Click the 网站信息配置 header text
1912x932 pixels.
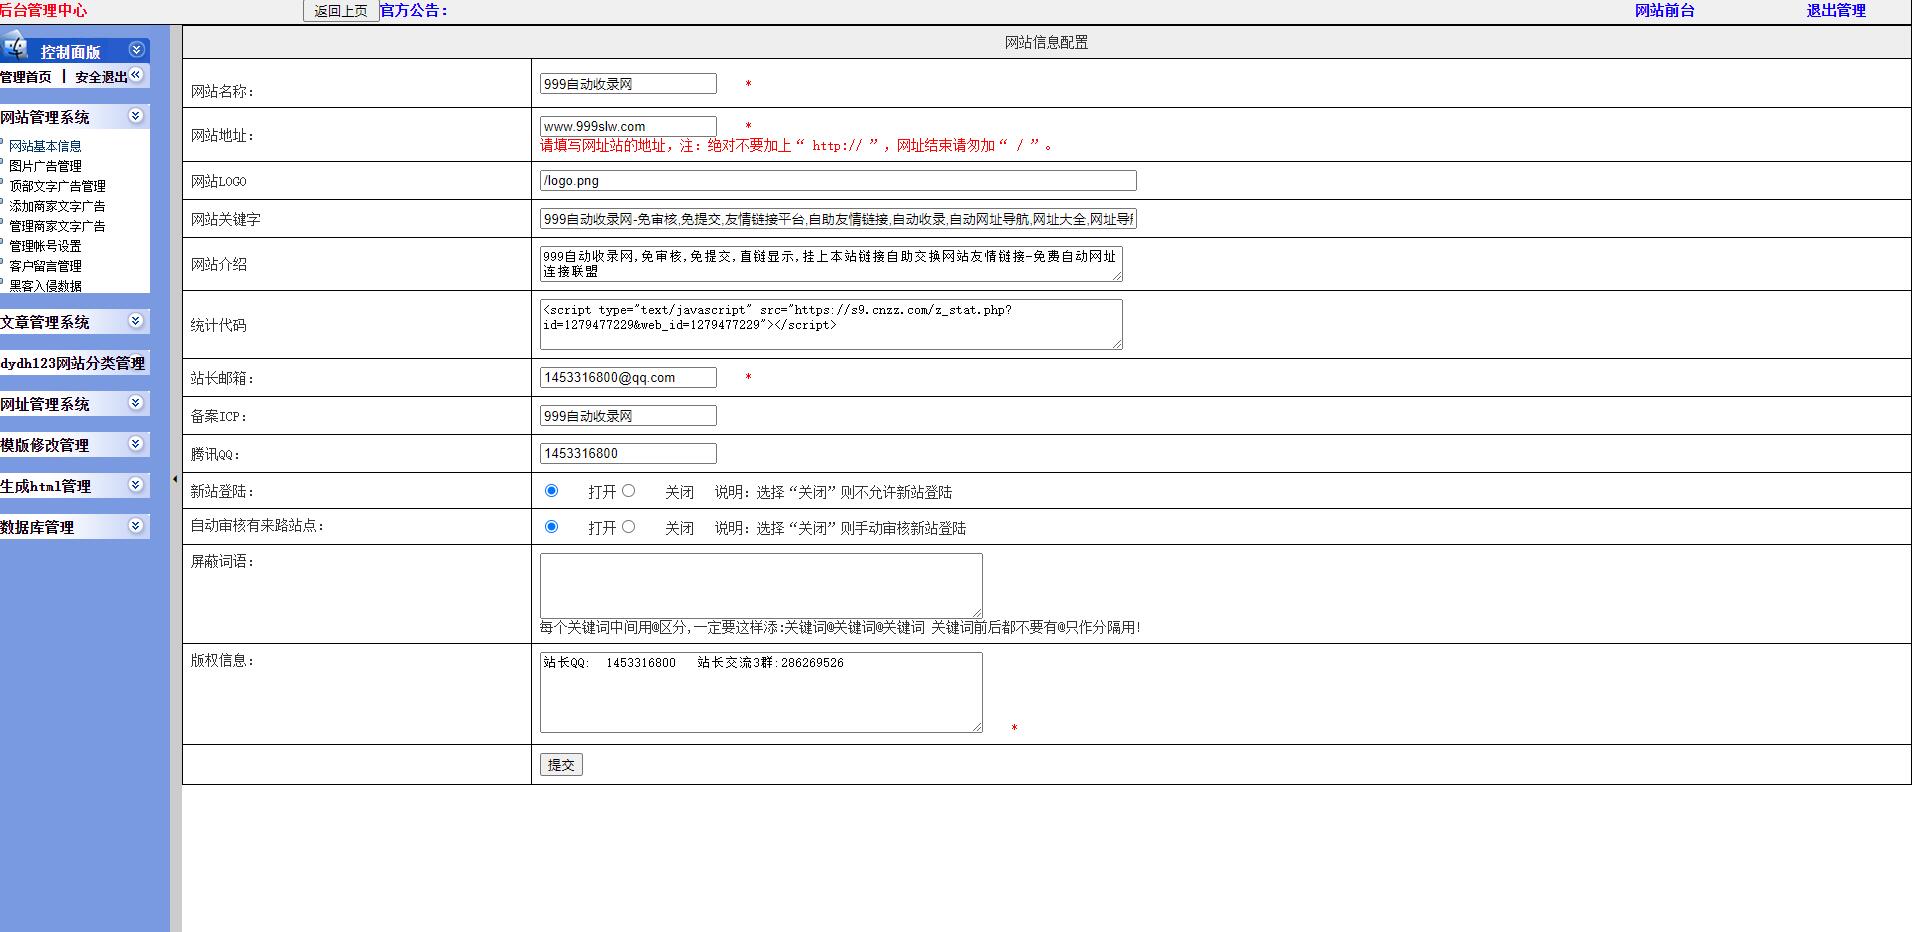click(1046, 42)
